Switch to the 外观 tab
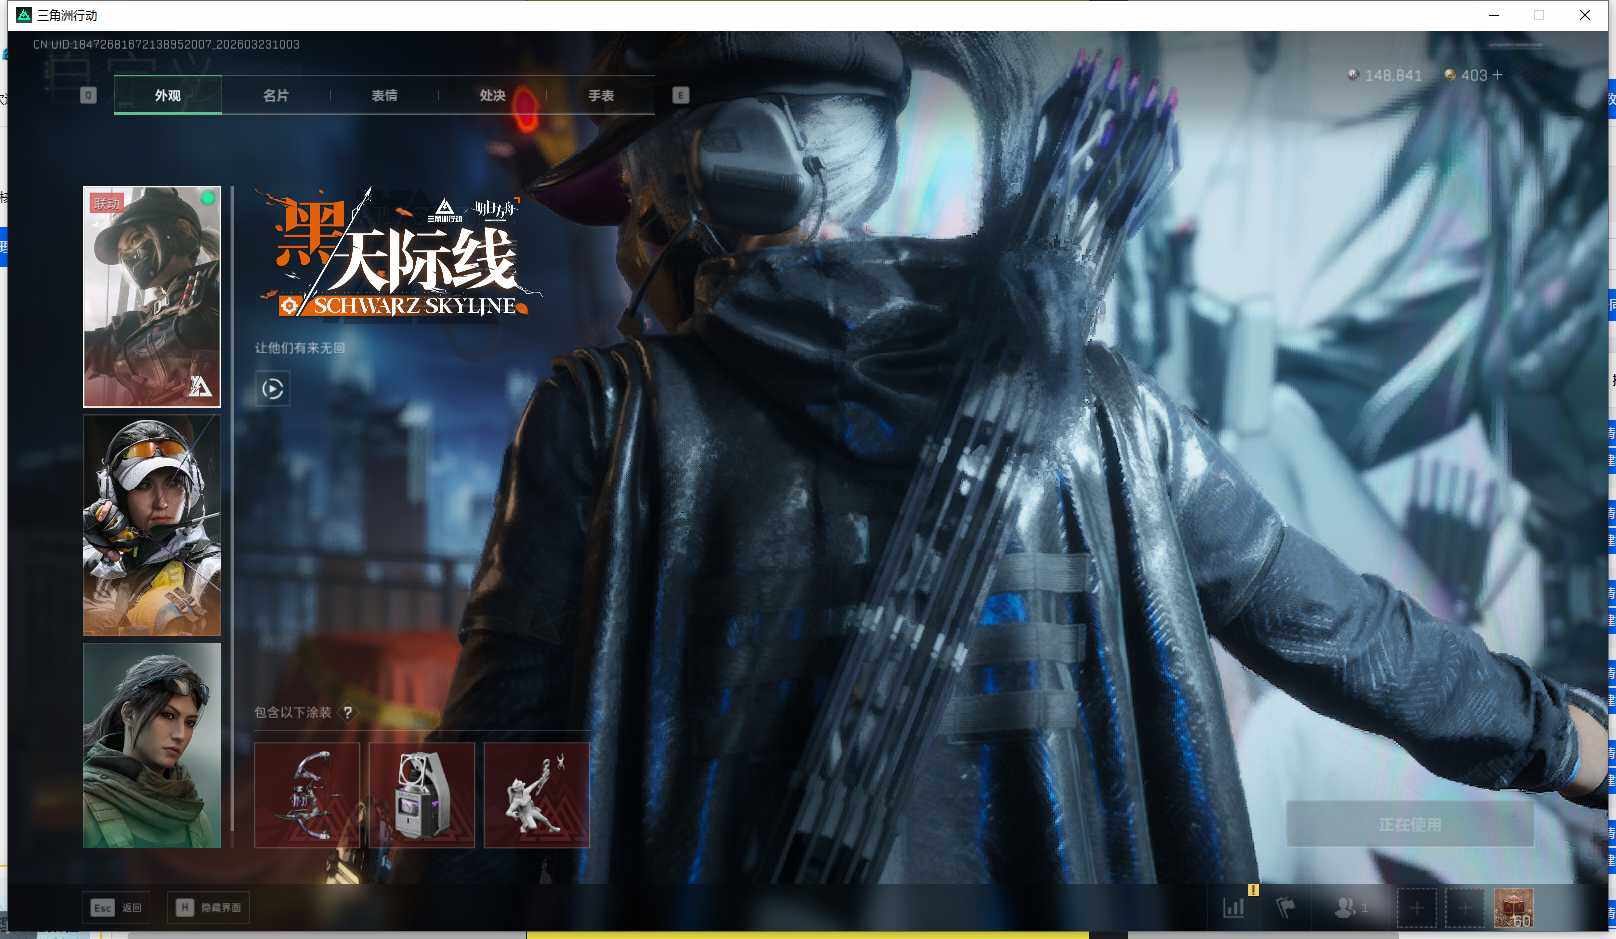This screenshot has width=1616, height=939. (x=168, y=95)
